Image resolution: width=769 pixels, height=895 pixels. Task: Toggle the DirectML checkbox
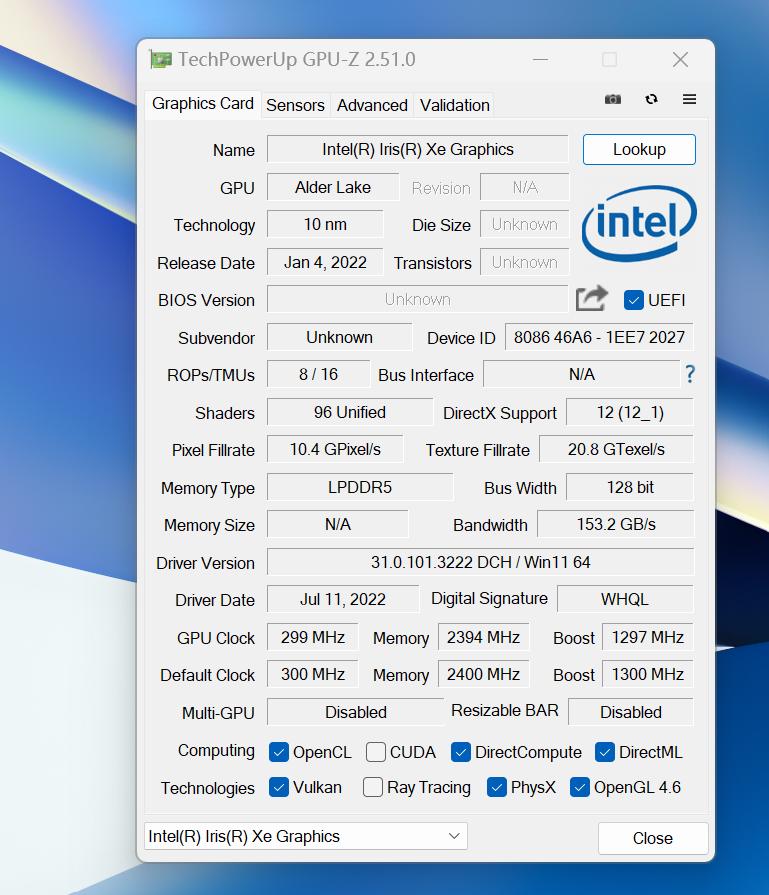(x=605, y=752)
